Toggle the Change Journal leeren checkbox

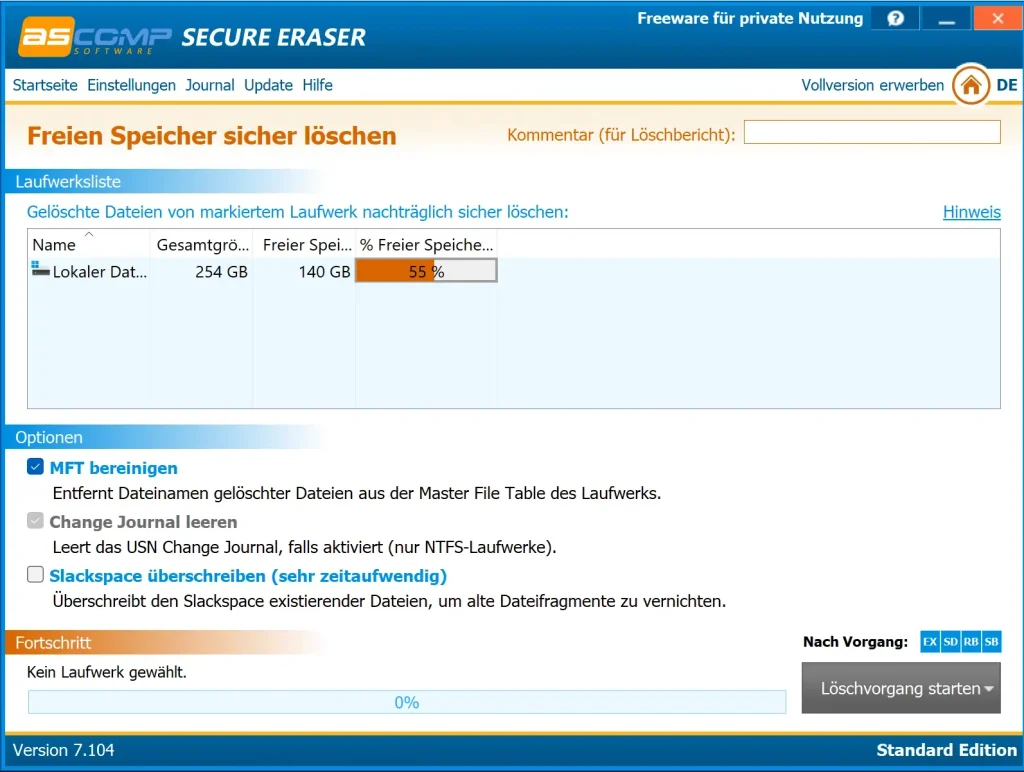[35, 521]
